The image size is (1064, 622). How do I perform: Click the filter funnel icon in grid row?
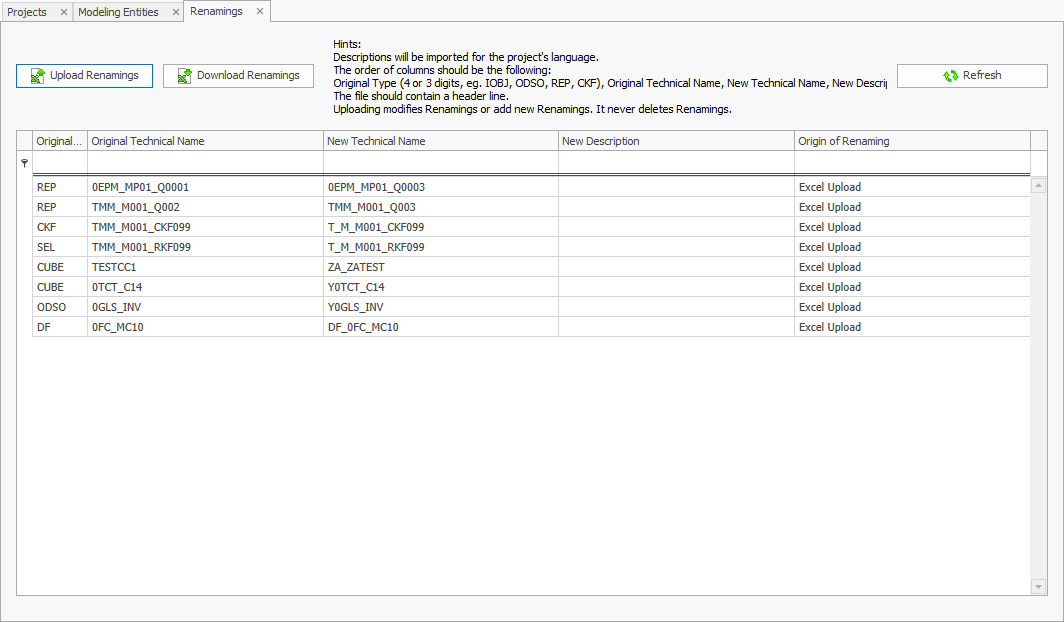(x=24, y=162)
